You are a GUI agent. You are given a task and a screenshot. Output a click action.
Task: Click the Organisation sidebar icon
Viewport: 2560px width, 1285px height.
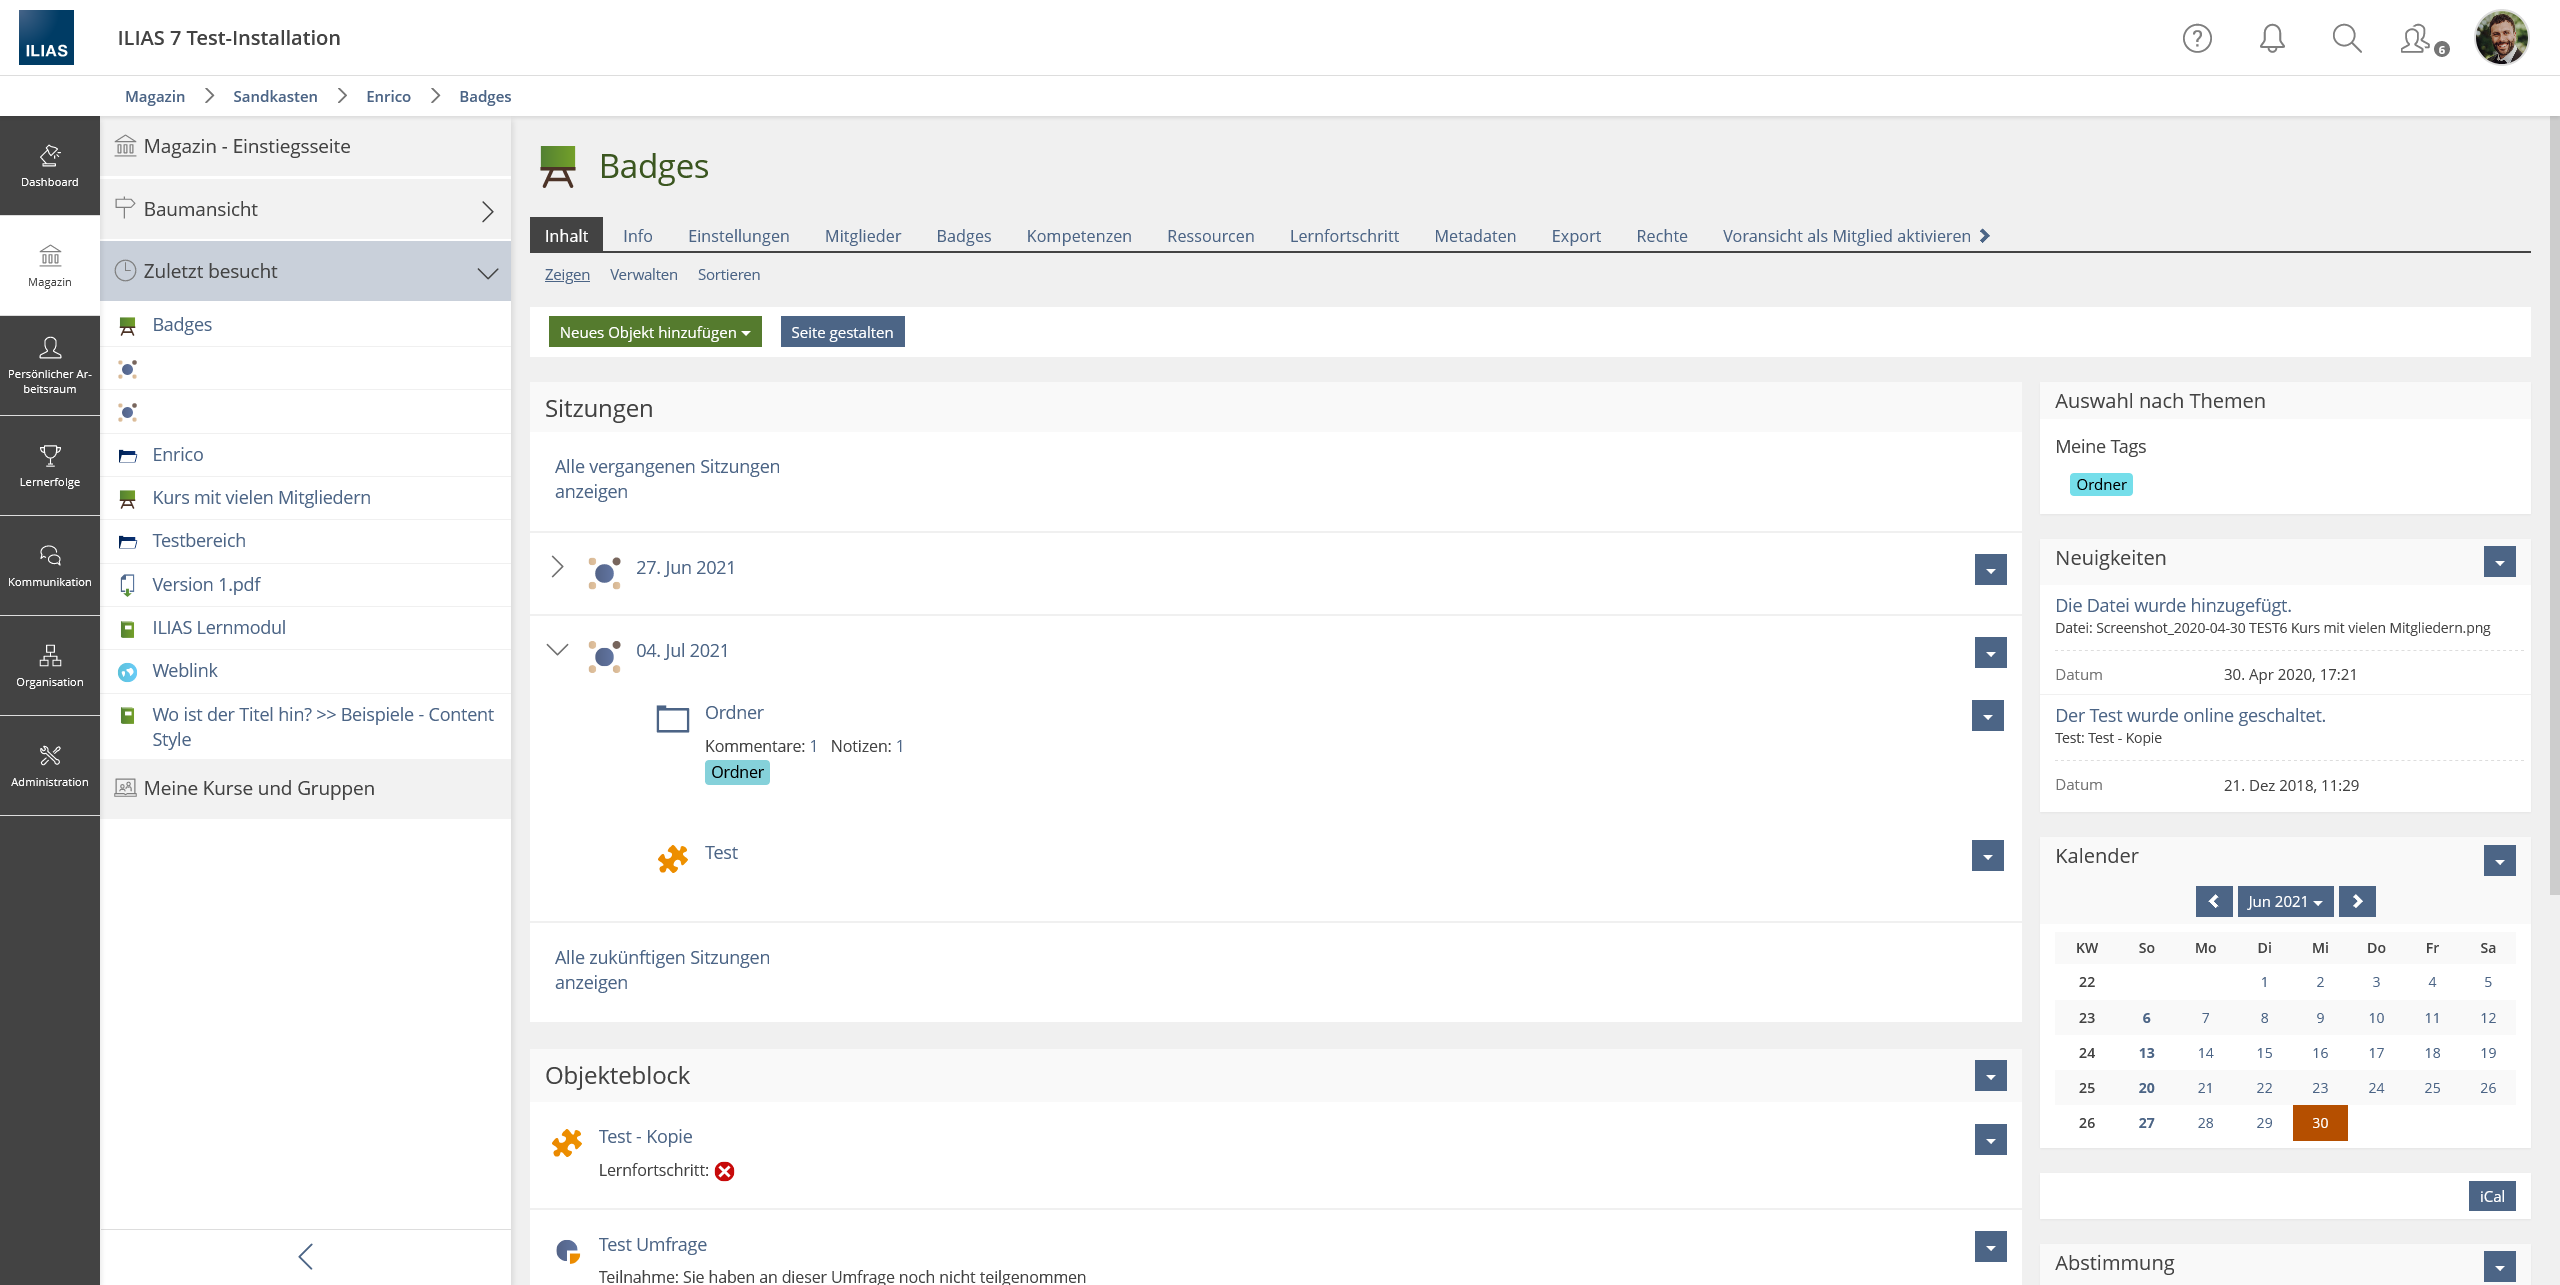(50, 665)
